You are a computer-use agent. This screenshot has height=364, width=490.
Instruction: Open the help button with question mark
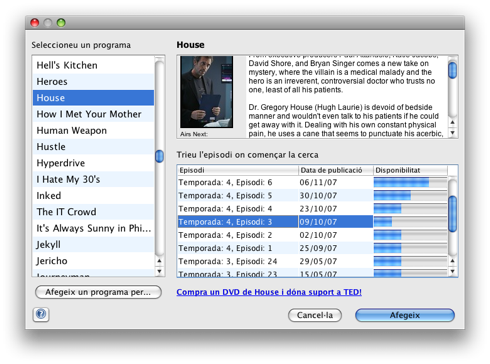[x=41, y=314]
